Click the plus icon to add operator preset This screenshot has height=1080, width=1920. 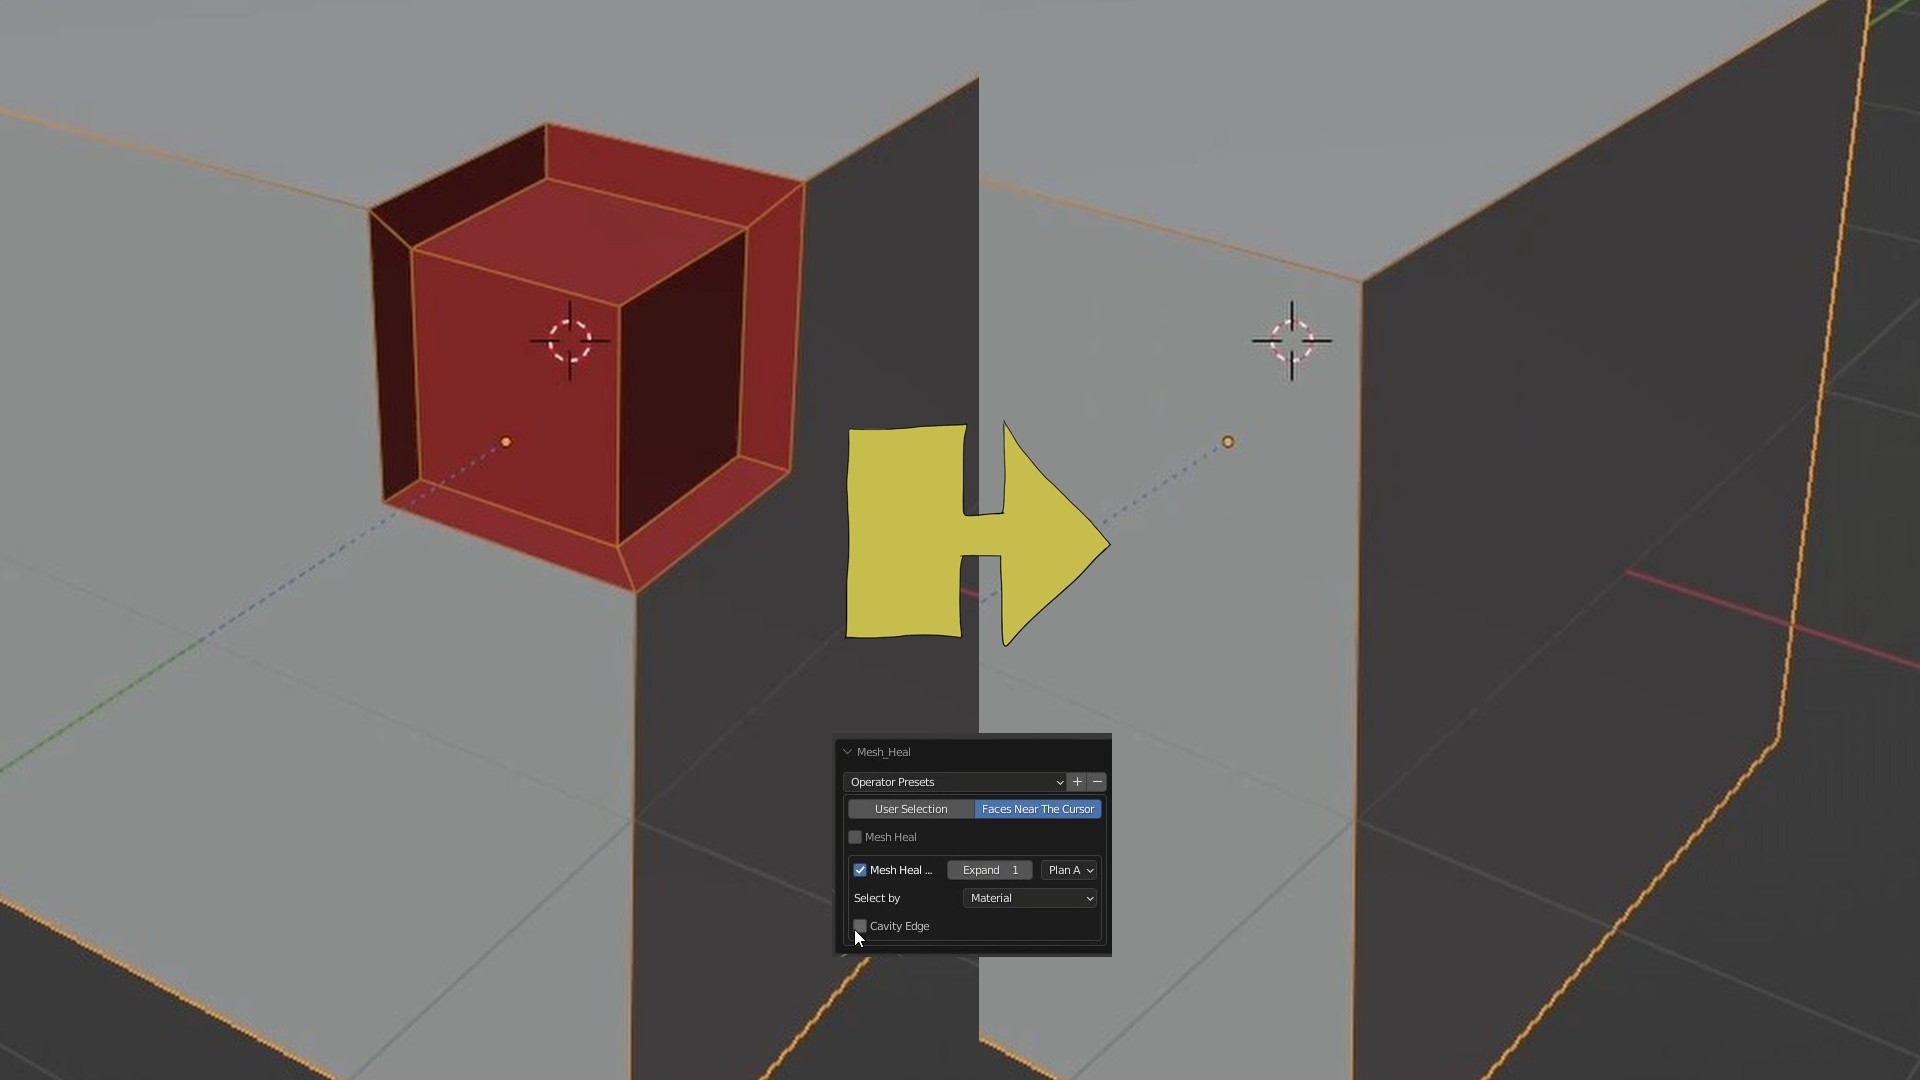pos(1077,782)
